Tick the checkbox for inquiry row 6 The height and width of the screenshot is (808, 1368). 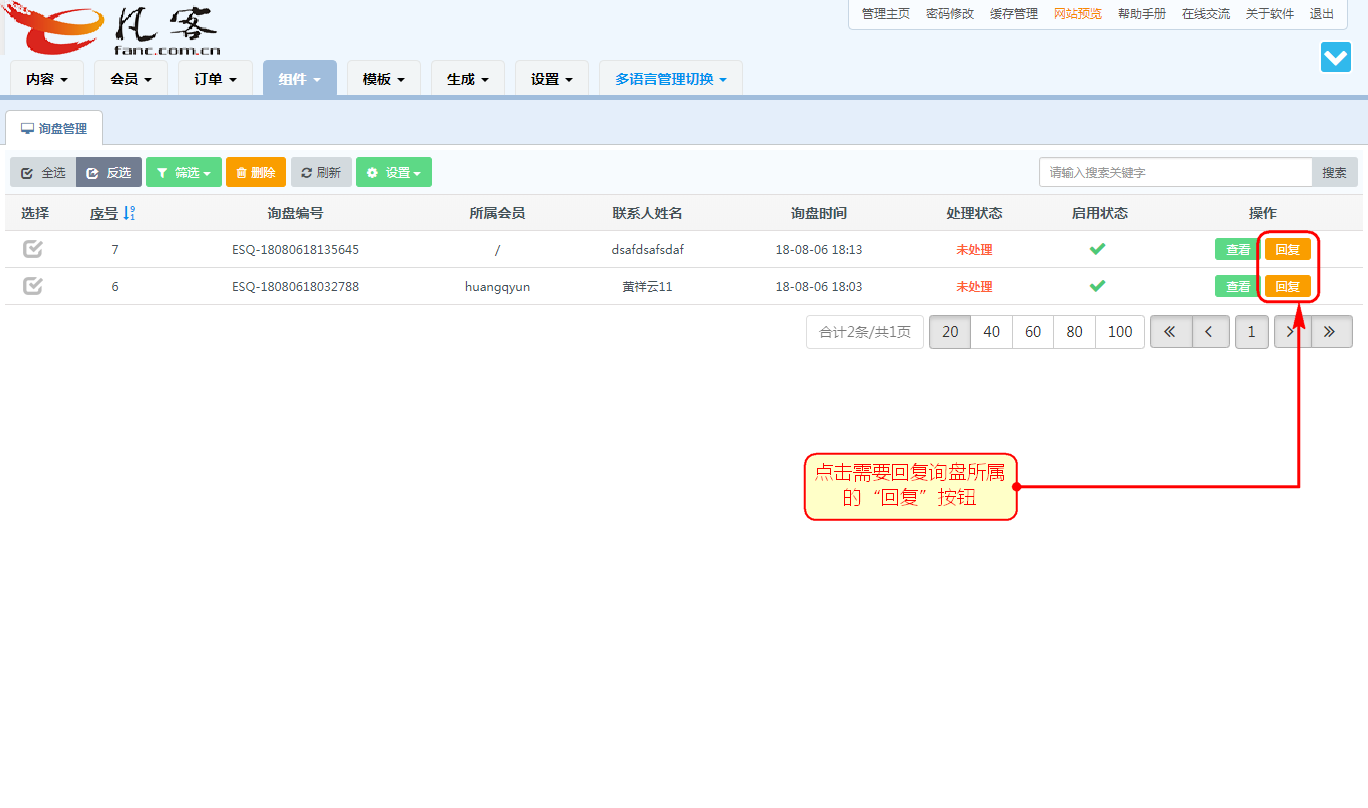pyautogui.click(x=33, y=286)
